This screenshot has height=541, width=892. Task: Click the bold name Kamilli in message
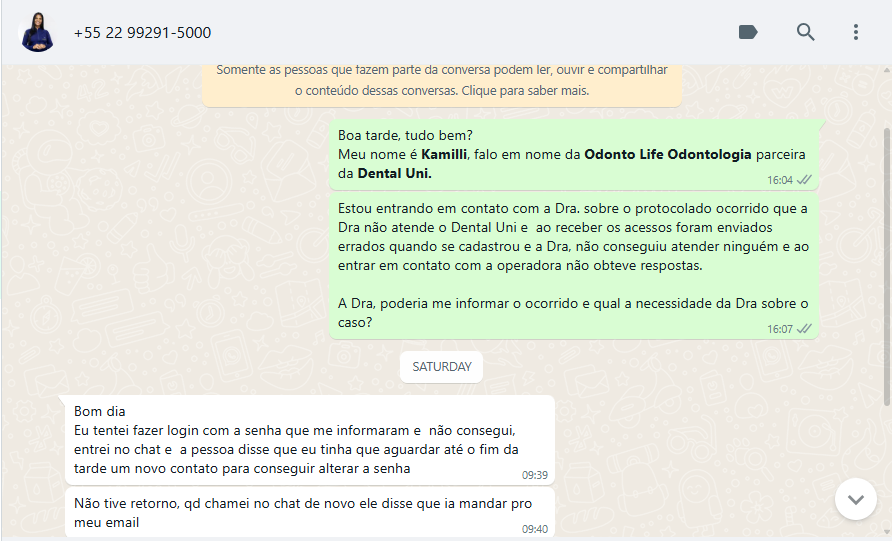click(x=444, y=155)
